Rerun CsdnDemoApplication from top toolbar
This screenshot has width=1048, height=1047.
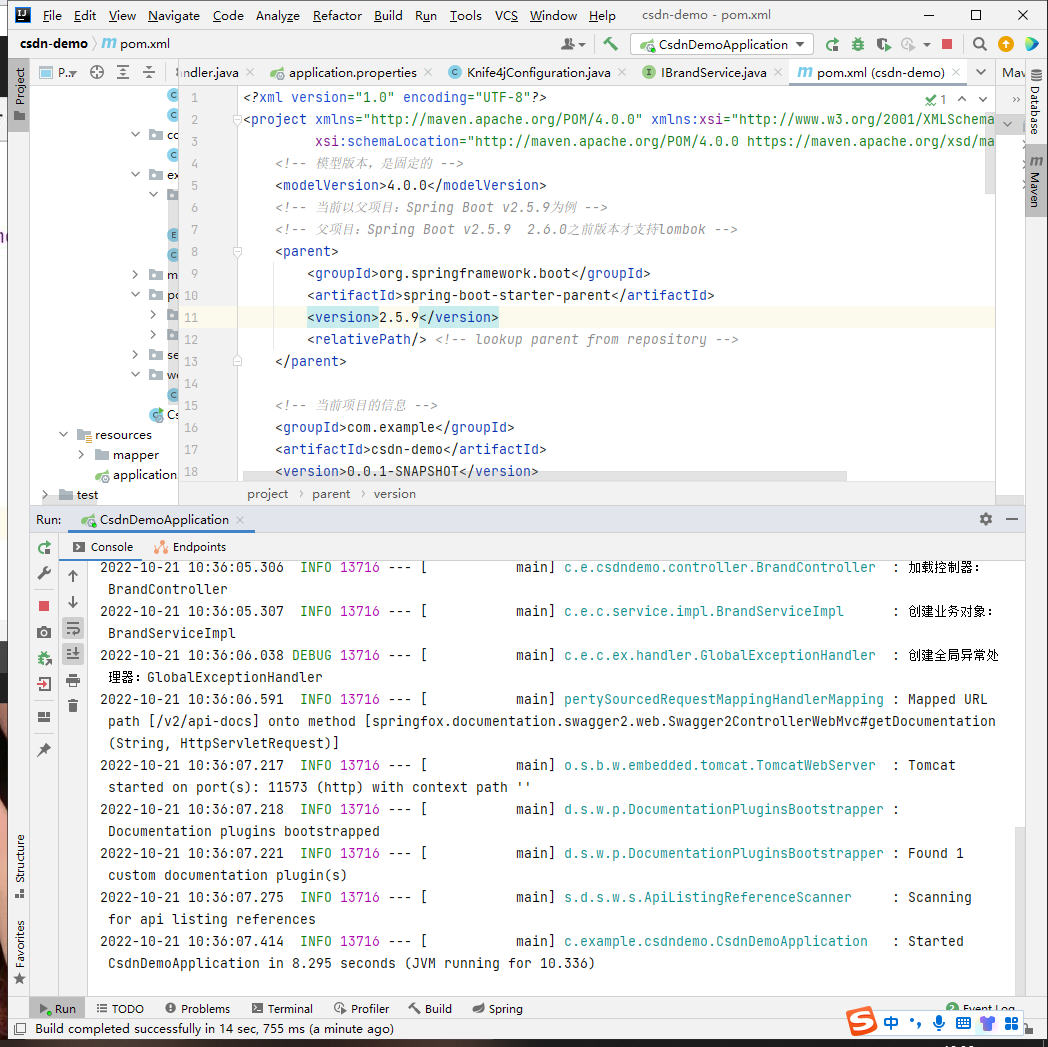832,44
